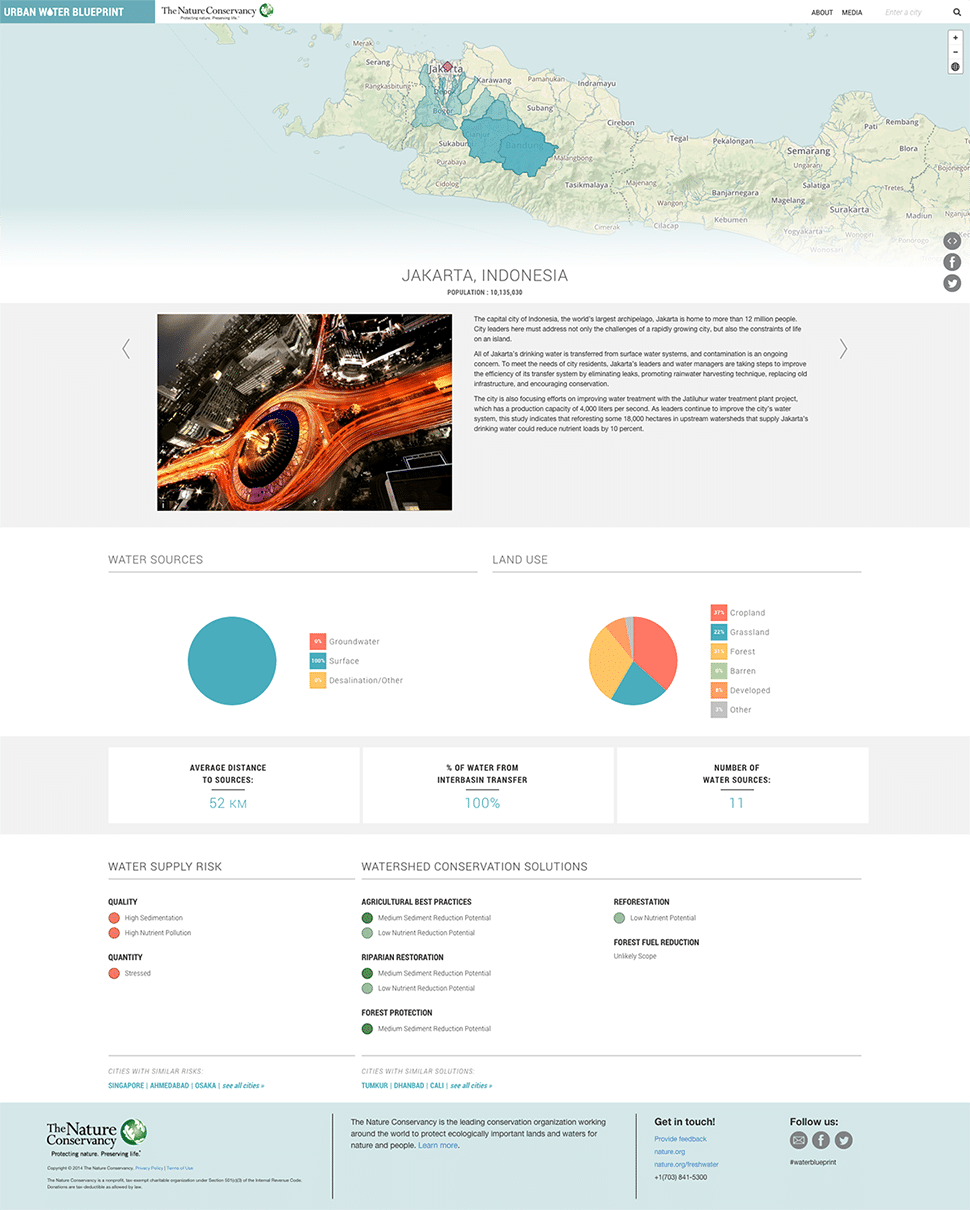Image resolution: width=970 pixels, height=1210 pixels.
Task: Open the SINGAPORE similar-risk city link
Action: pos(126,1085)
